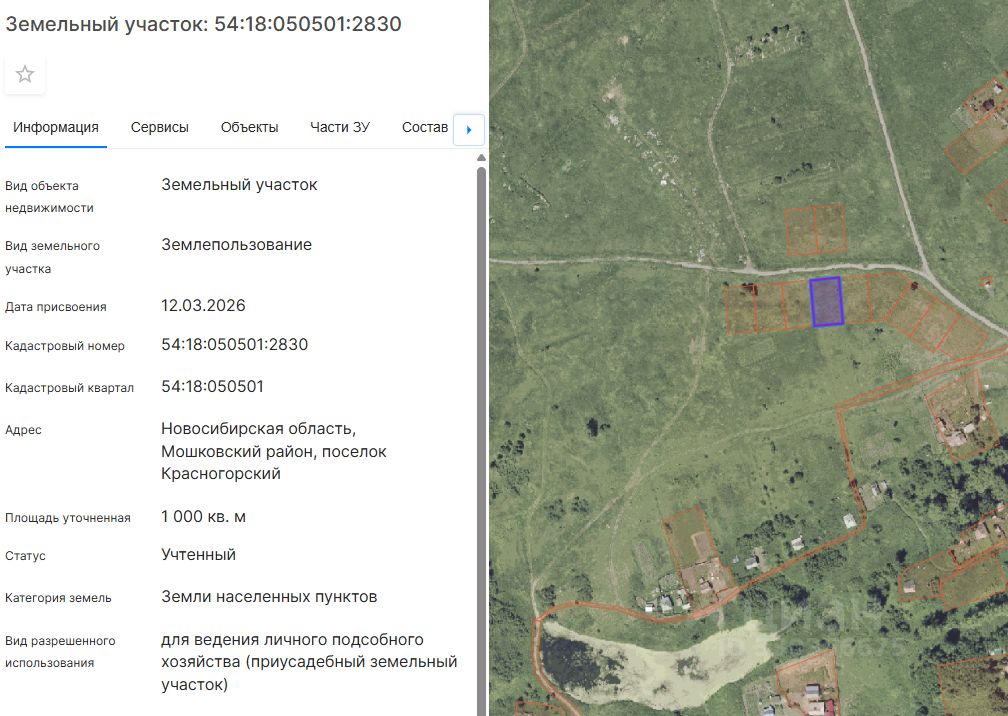Click the info panel vertical scrollbar
The image size is (1008, 716).
point(482,441)
